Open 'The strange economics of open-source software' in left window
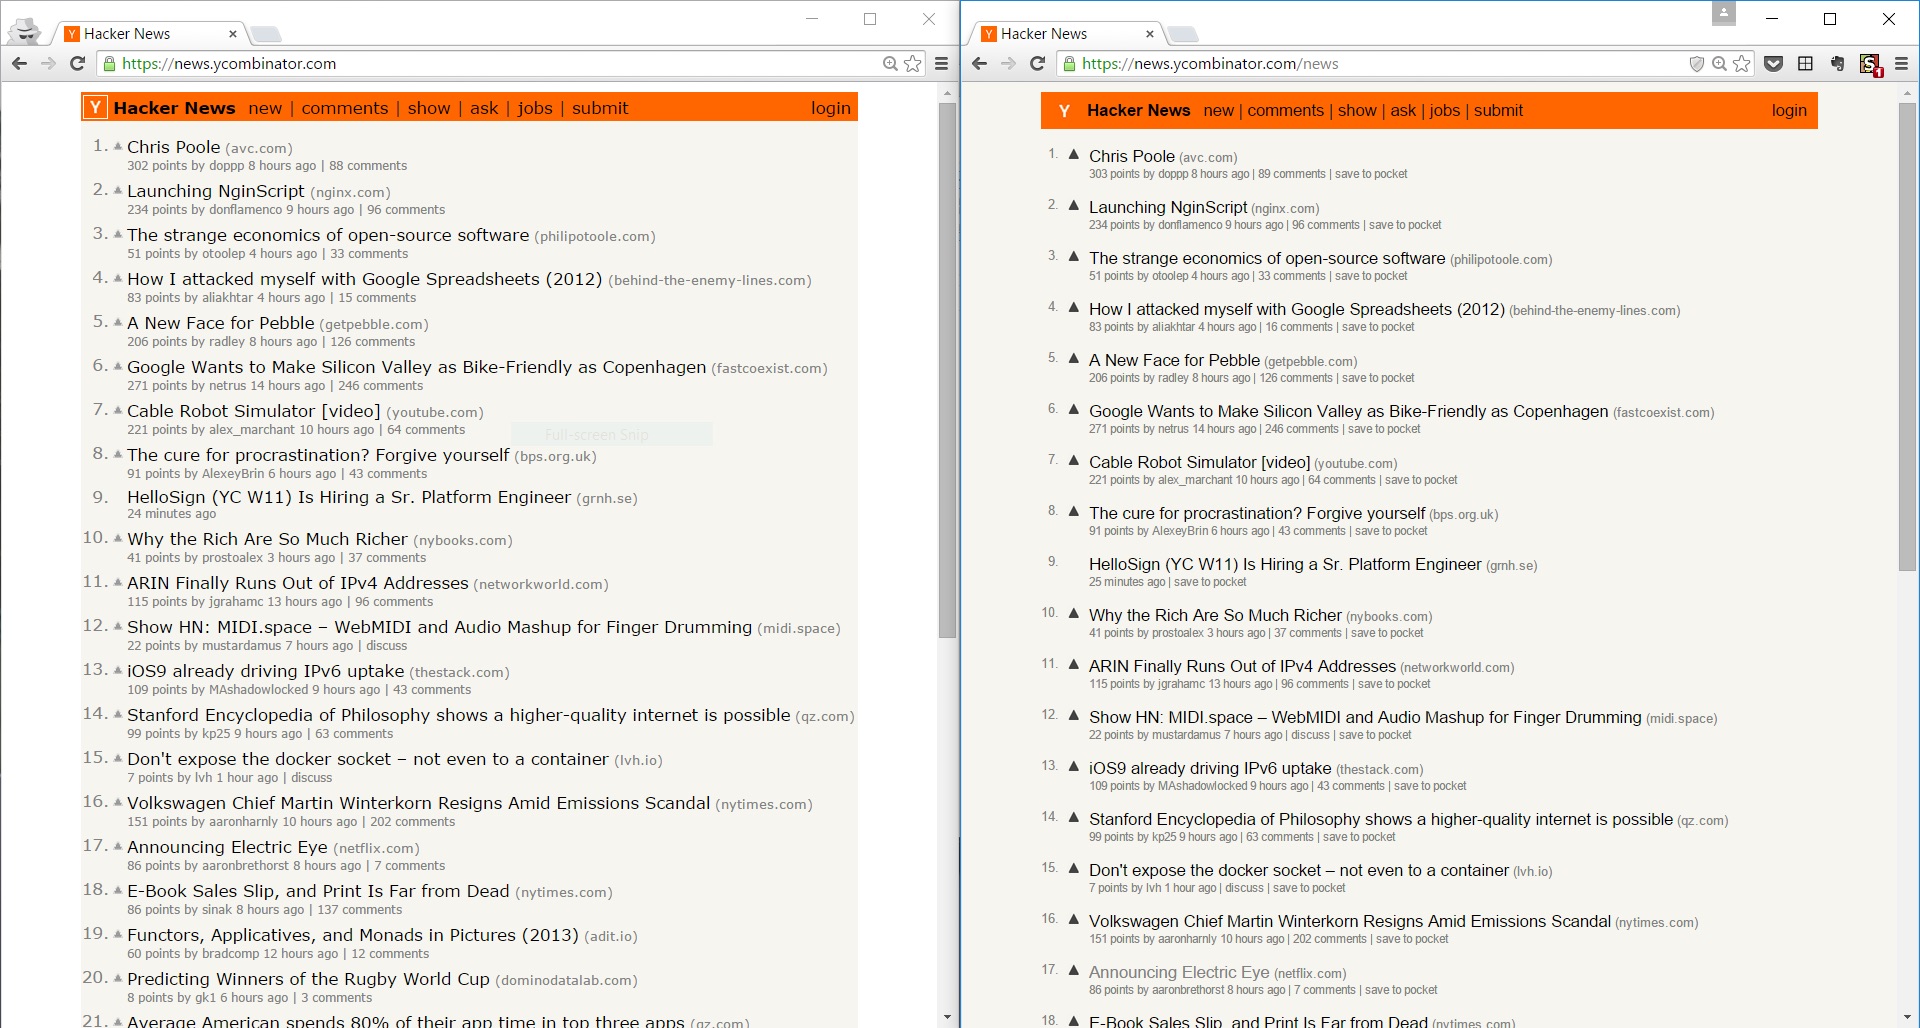Image resolution: width=1920 pixels, height=1028 pixels. pos(328,235)
